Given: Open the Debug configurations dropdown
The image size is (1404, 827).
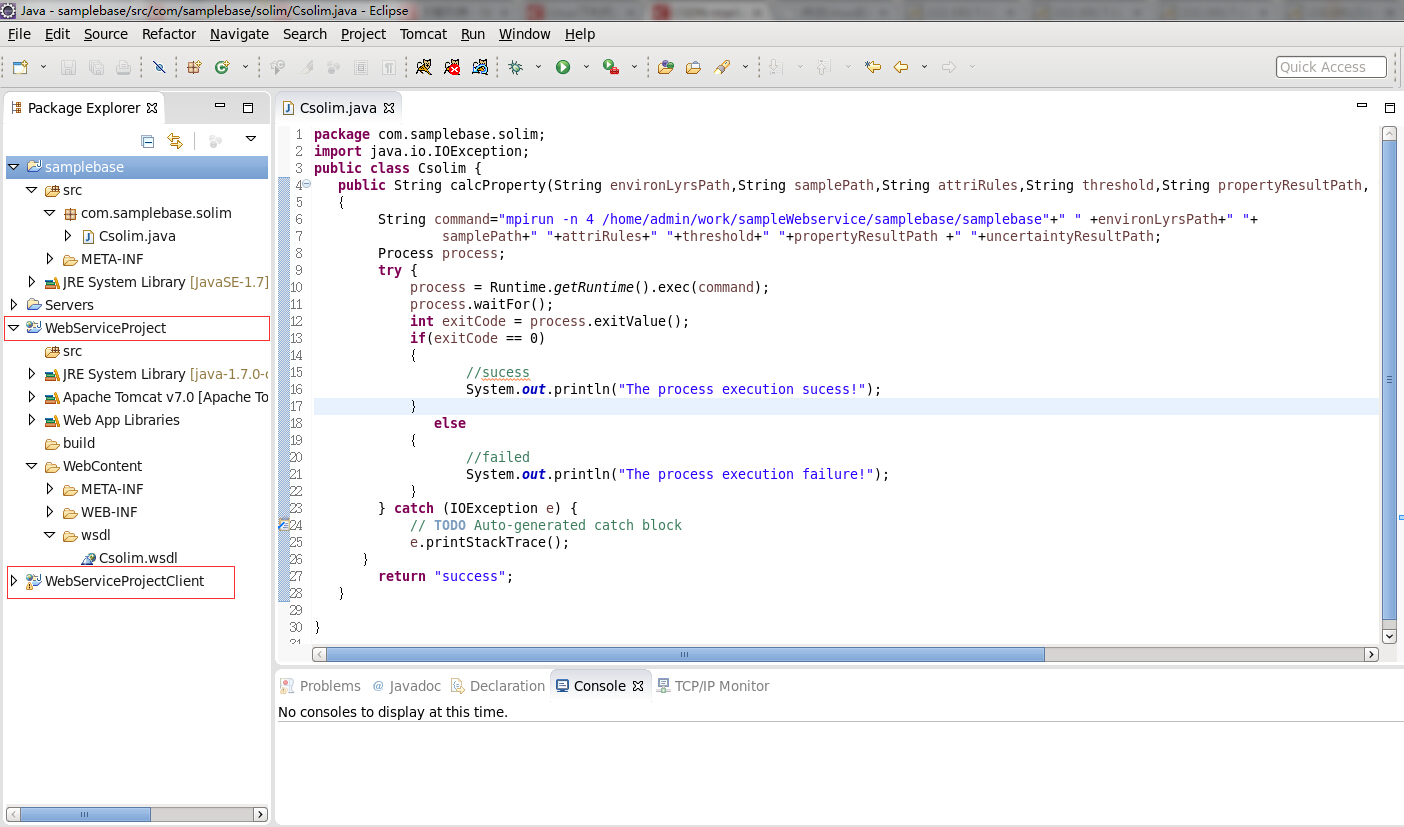Looking at the screenshot, I should (x=538, y=67).
